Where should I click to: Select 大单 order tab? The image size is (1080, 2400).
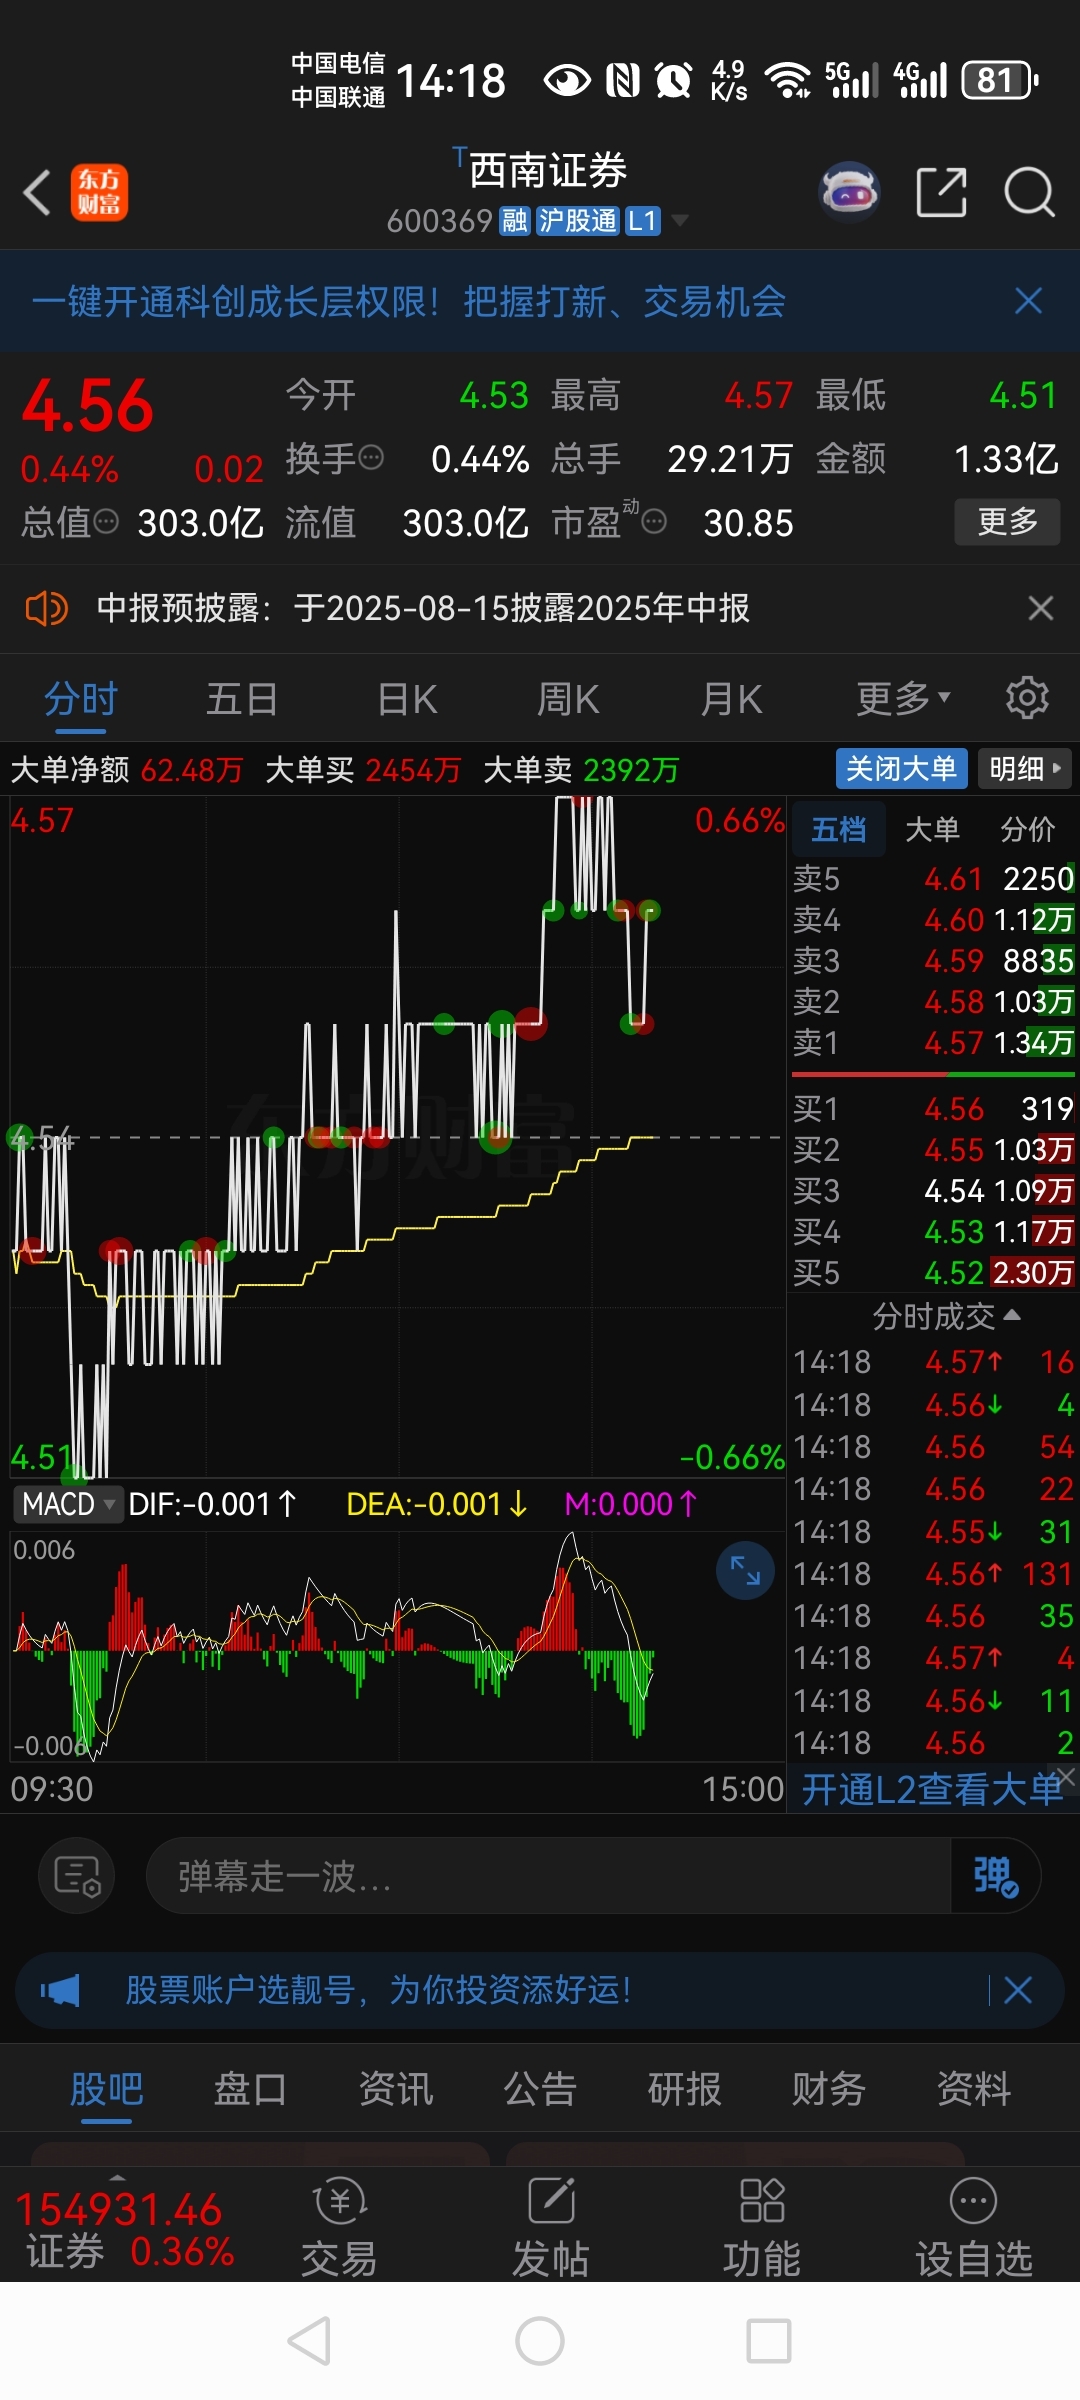click(x=932, y=829)
